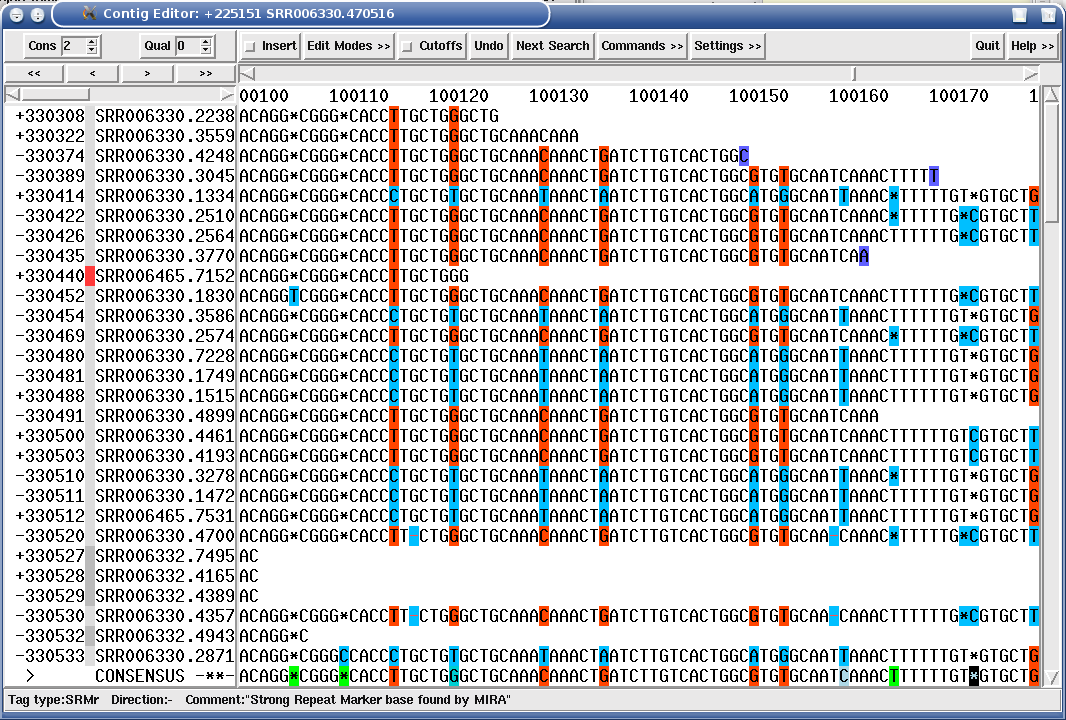Viewport: 1066px width, 720px height.
Task: Click read number -330533
Action: pyautogui.click(x=50, y=656)
